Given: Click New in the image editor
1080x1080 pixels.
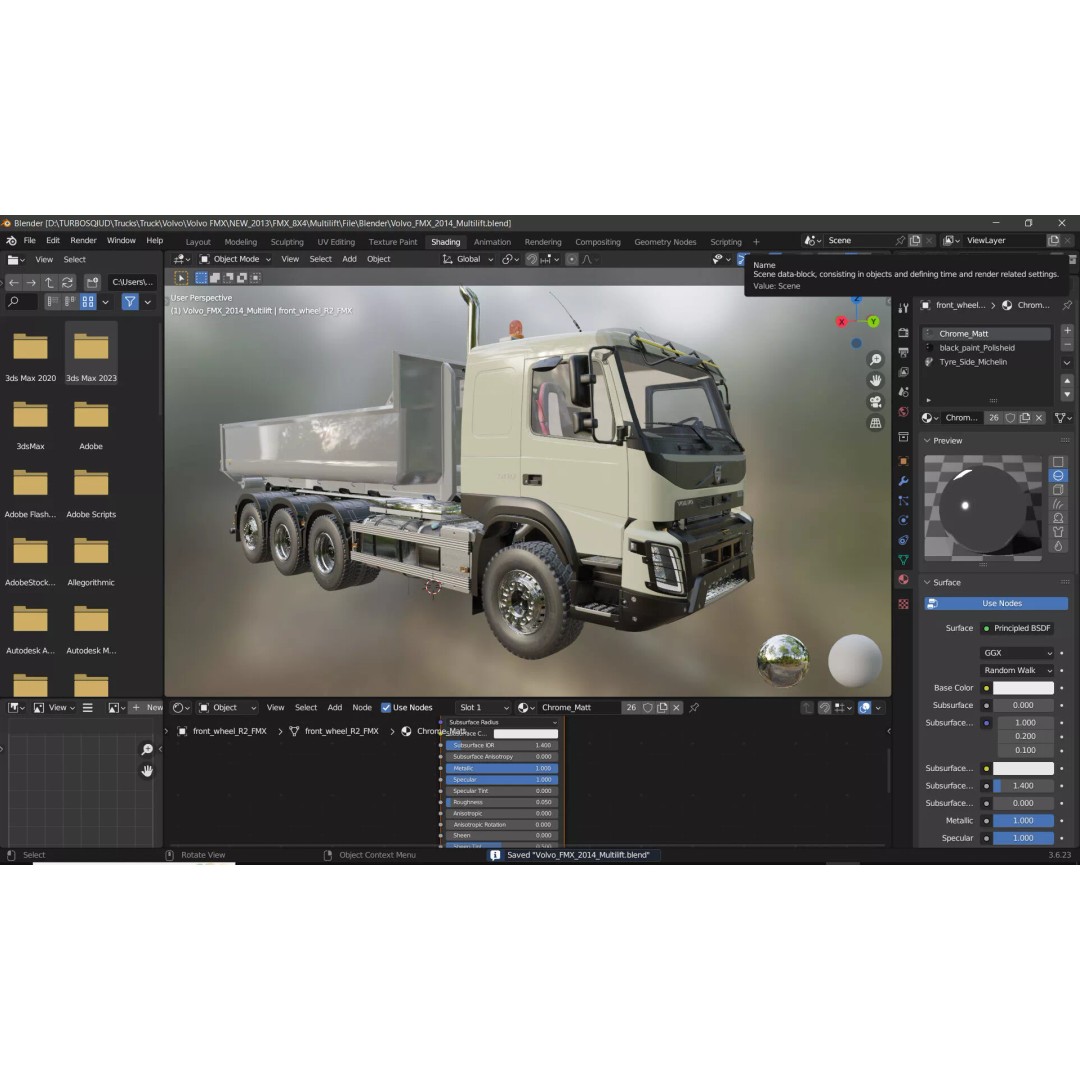Looking at the screenshot, I should coord(147,707).
